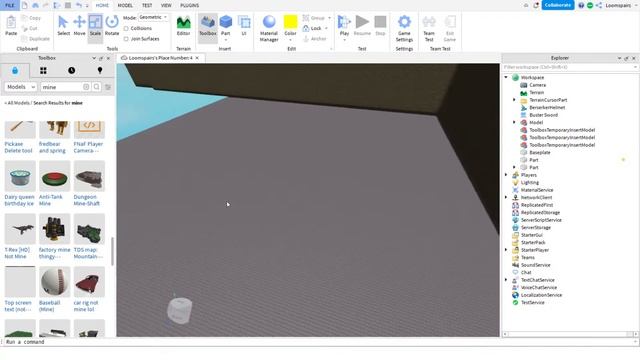Expand the TerrainCursorPart node

[514, 100]
